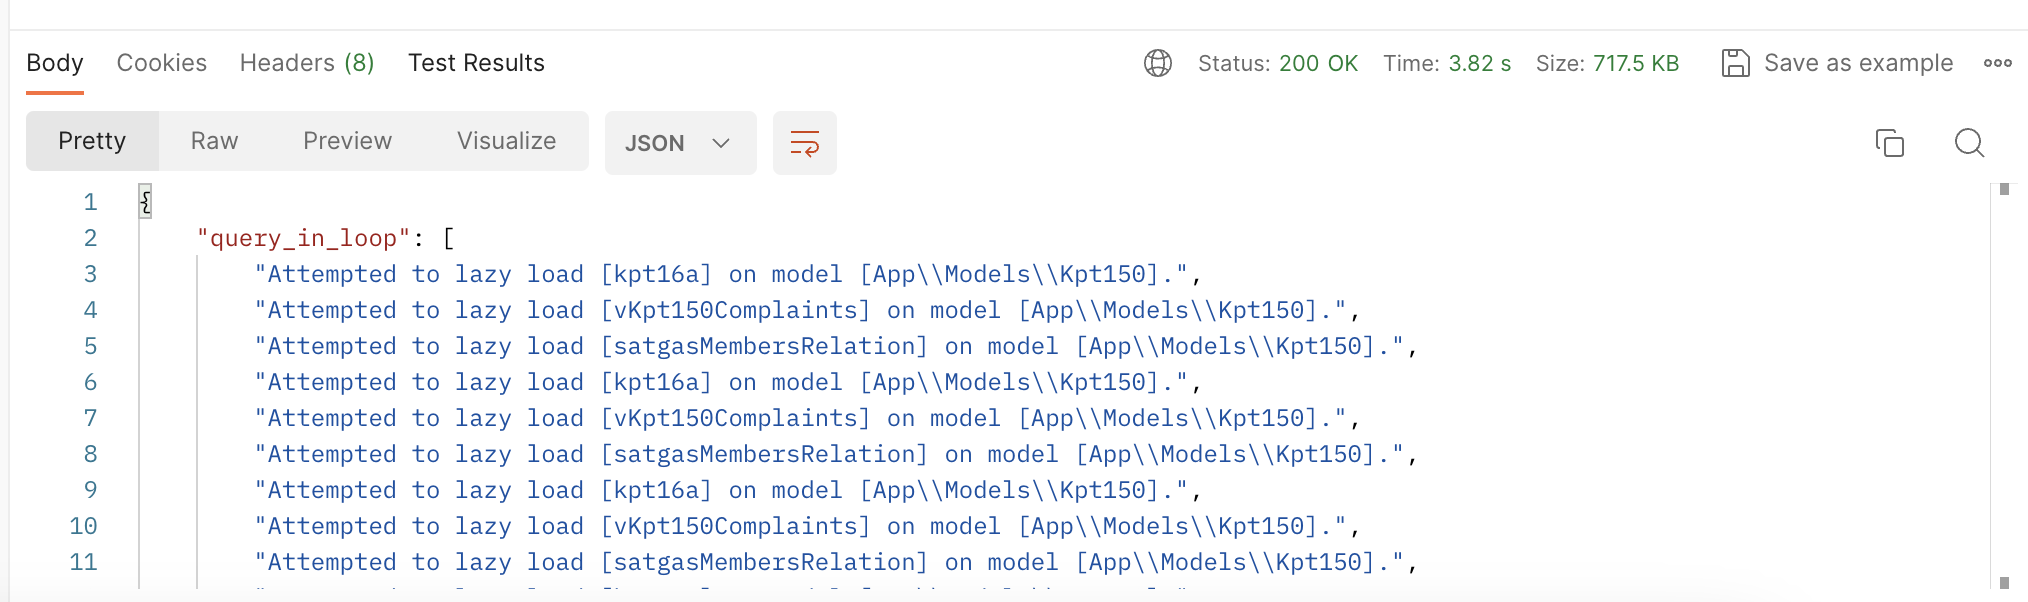Expand the format dropdown chevron arrow

[x=721, y=143]
